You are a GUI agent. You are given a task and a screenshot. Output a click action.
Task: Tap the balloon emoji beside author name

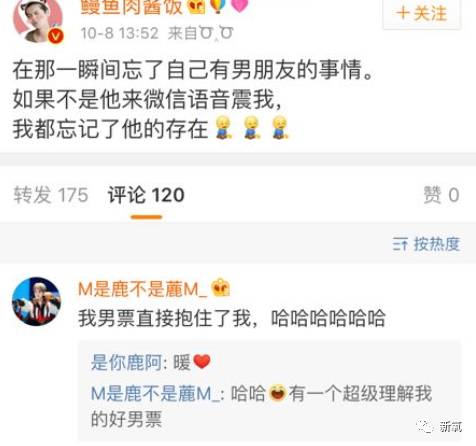coord(218,6)
